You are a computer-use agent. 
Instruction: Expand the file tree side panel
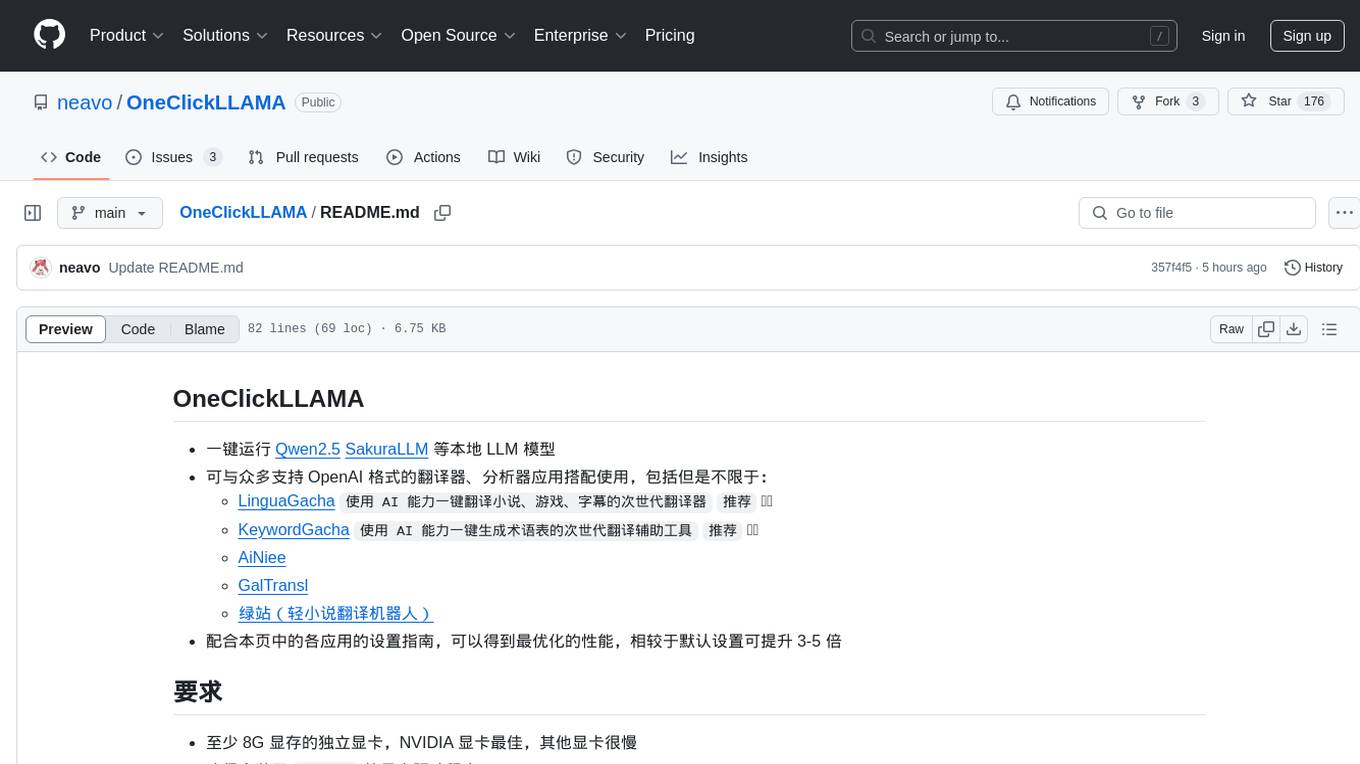coord(33,213)
